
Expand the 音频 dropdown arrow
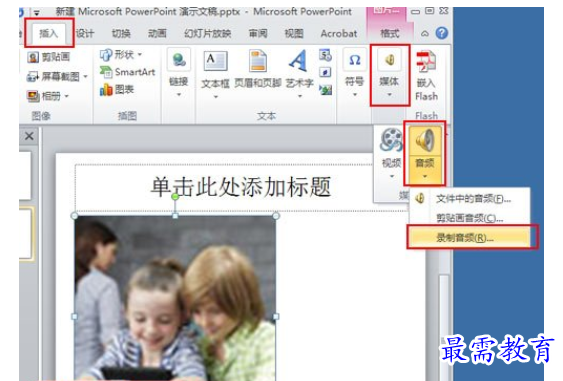click(x=425, y=176)
